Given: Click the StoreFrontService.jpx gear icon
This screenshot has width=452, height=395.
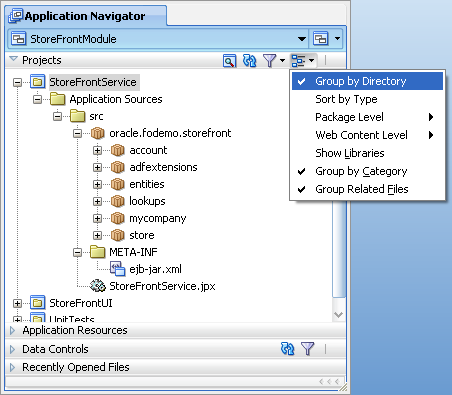Looking at the screenshot, I should tap(98, 286).
